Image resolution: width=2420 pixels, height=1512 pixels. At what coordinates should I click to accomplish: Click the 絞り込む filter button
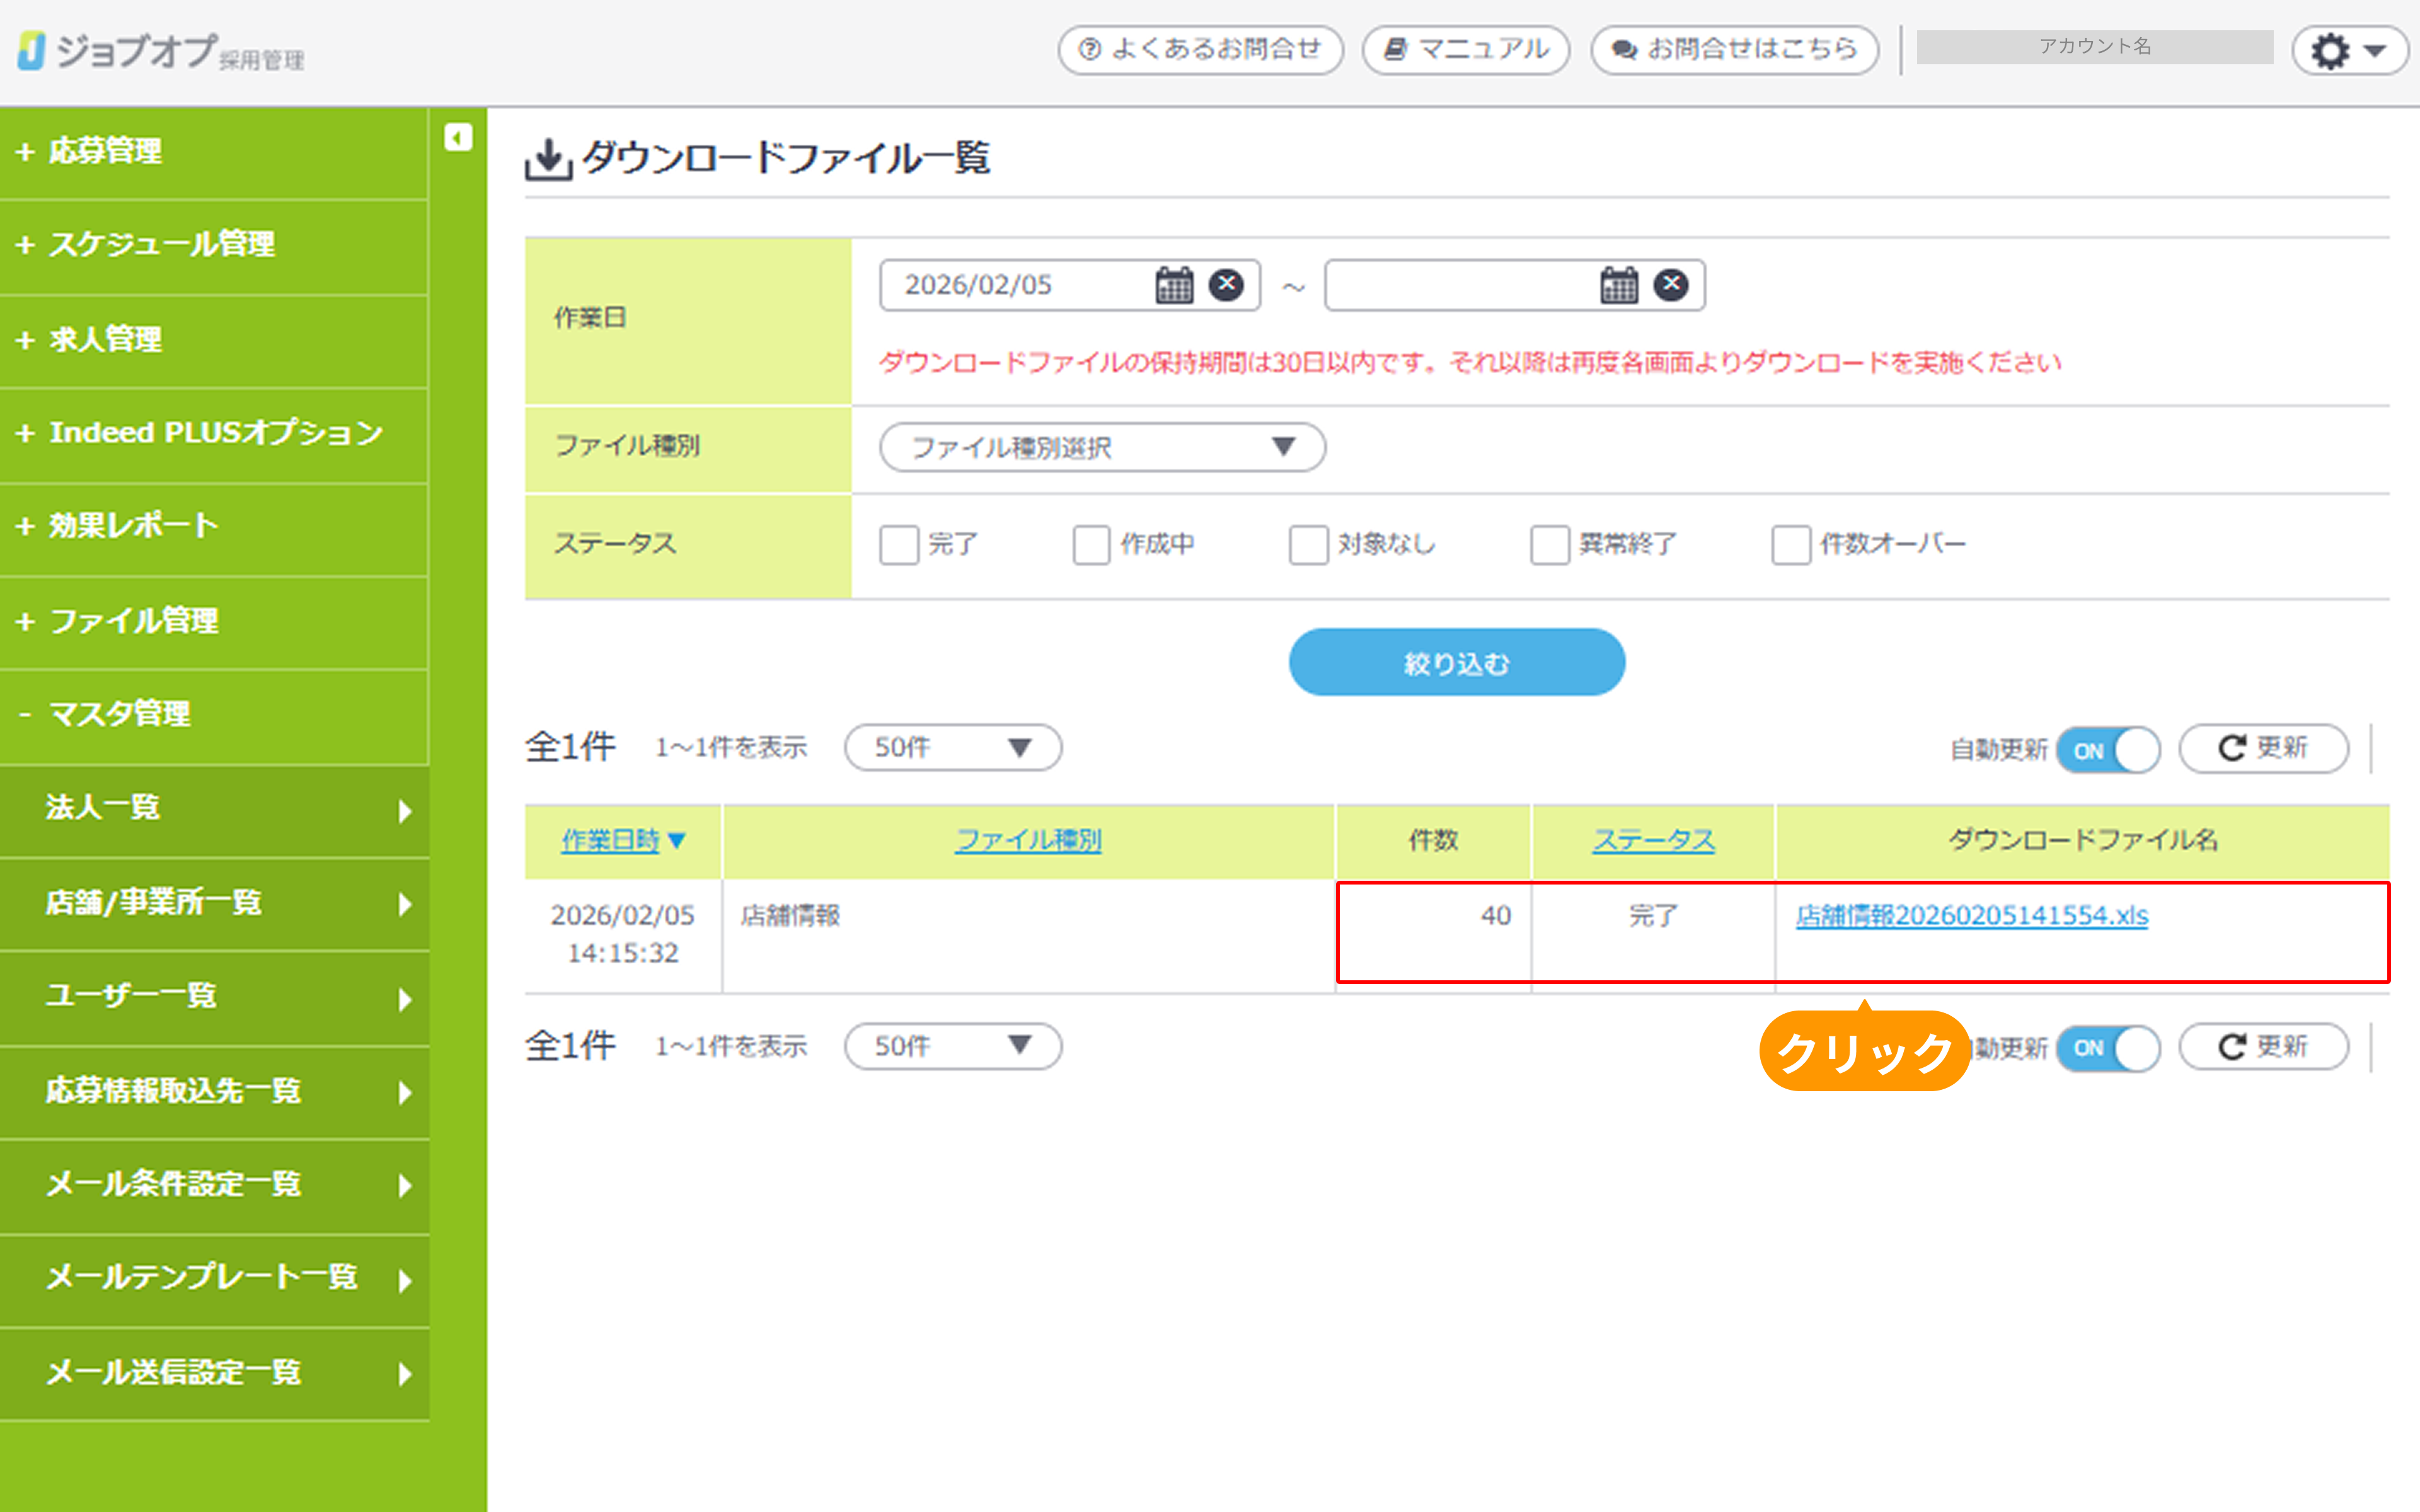tap(1456, 663)
